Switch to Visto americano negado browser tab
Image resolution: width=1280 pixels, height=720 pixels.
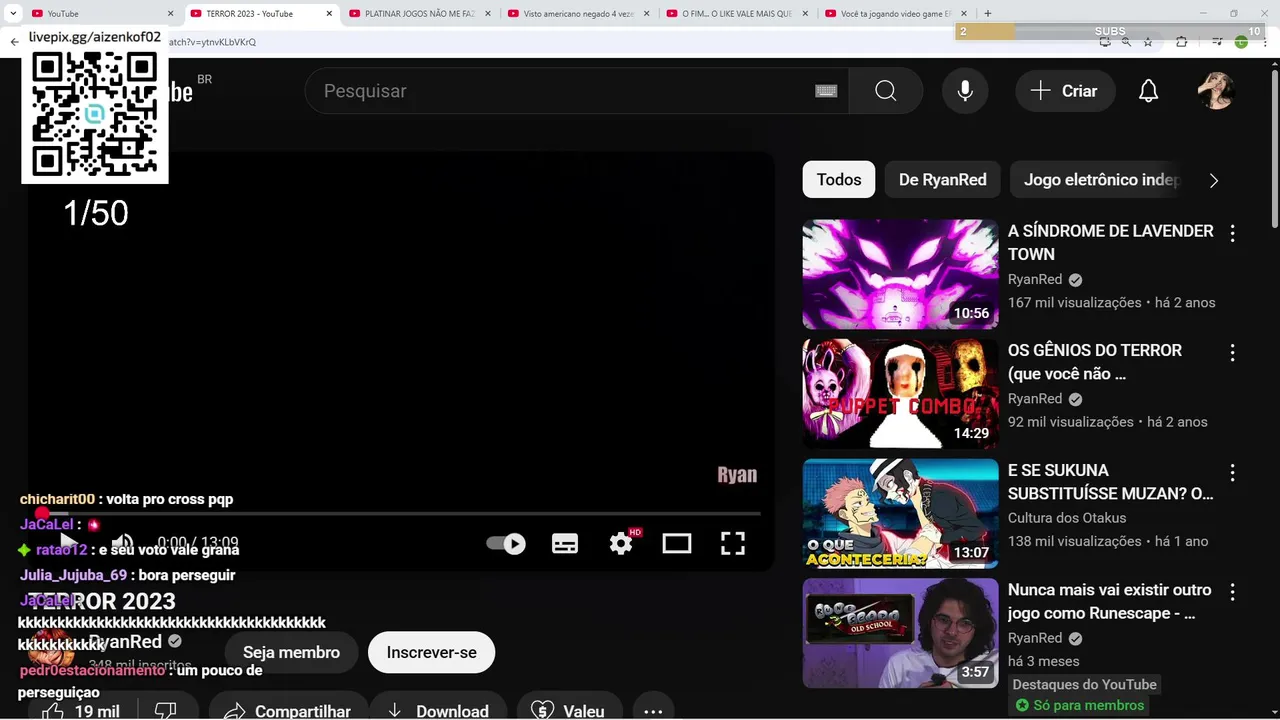point(578,14)
